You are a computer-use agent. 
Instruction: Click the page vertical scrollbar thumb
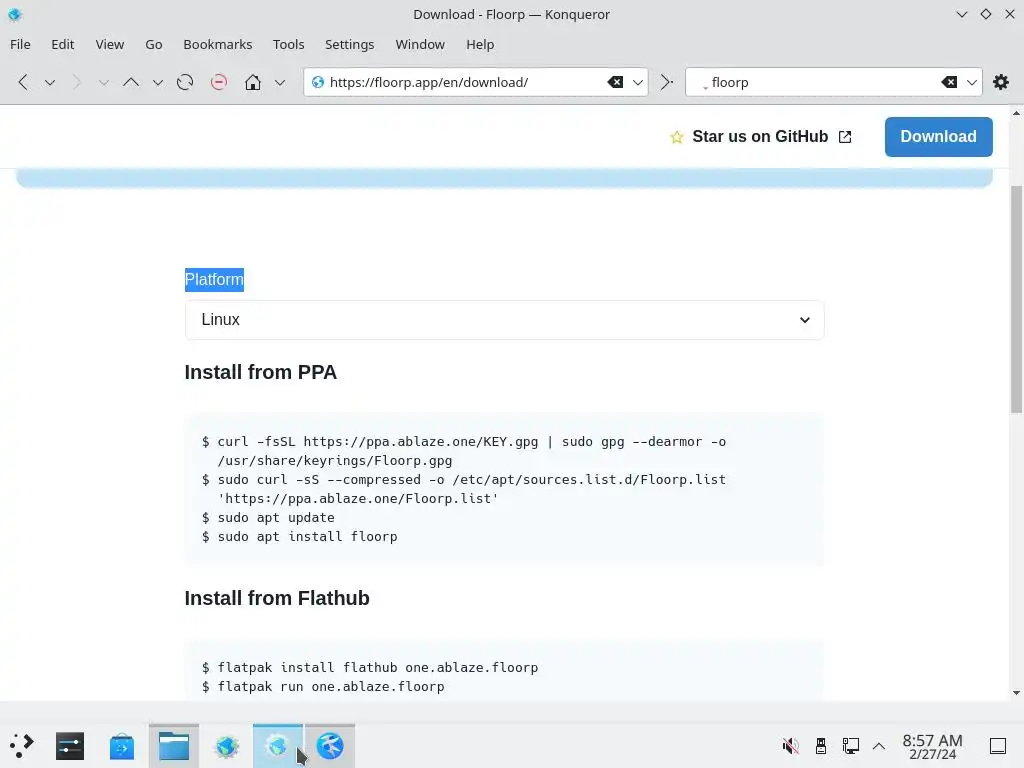pyautogui.click(x=1016, y=299)
